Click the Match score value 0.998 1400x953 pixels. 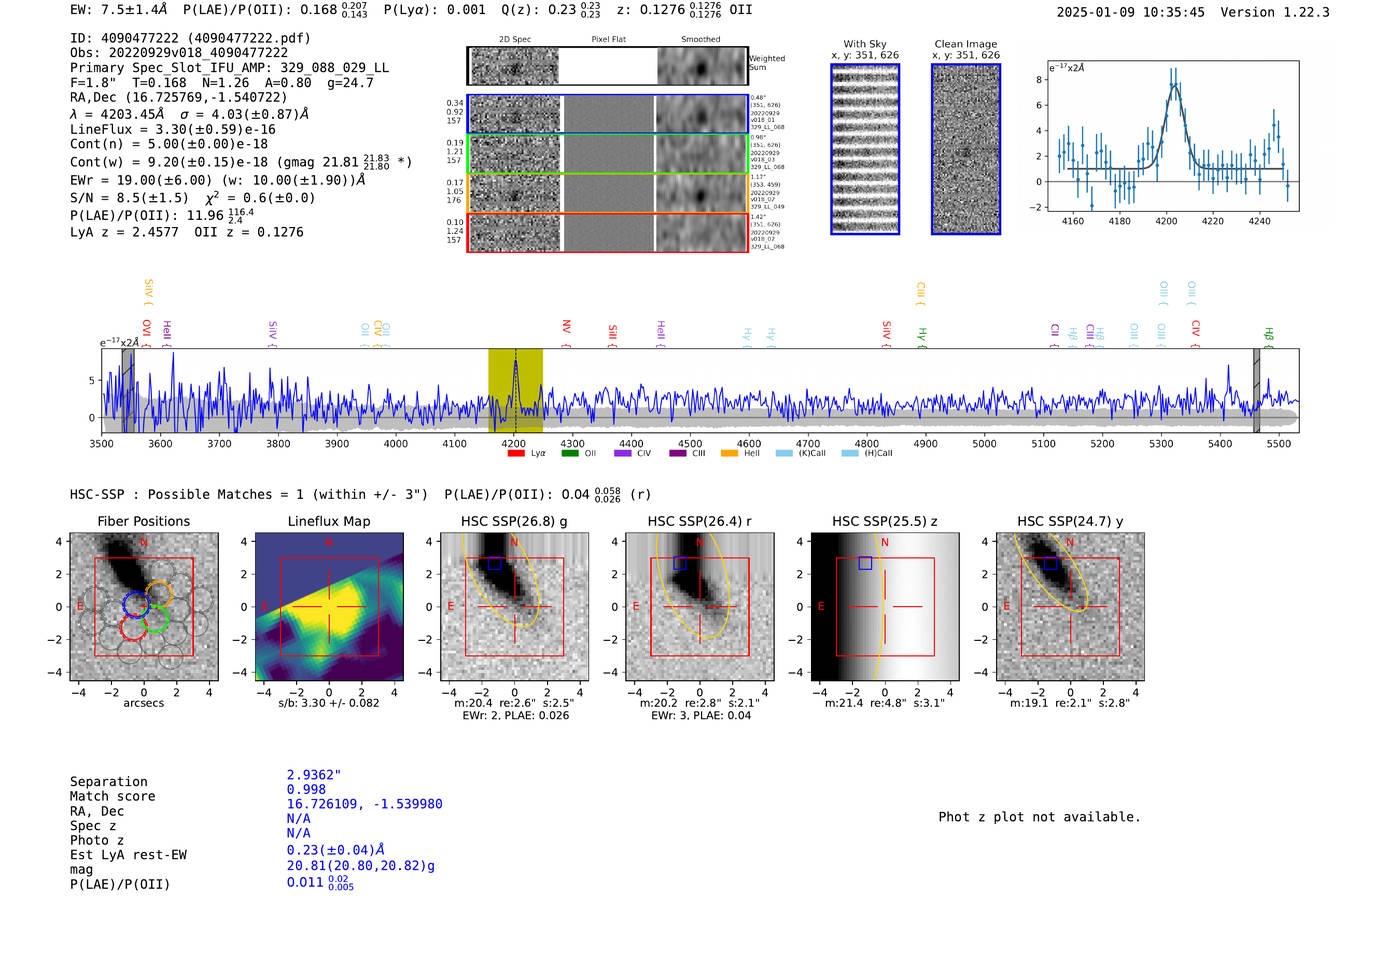click(x=306, y=789)
